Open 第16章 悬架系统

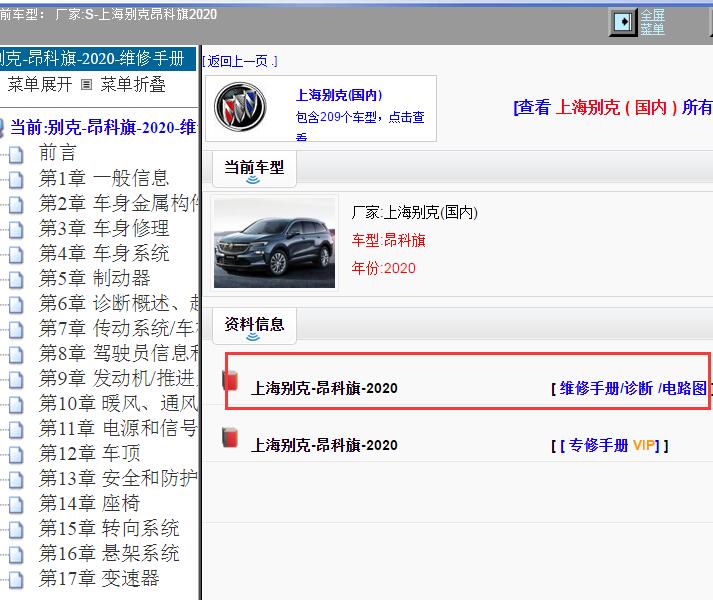(x=109, y=553)
